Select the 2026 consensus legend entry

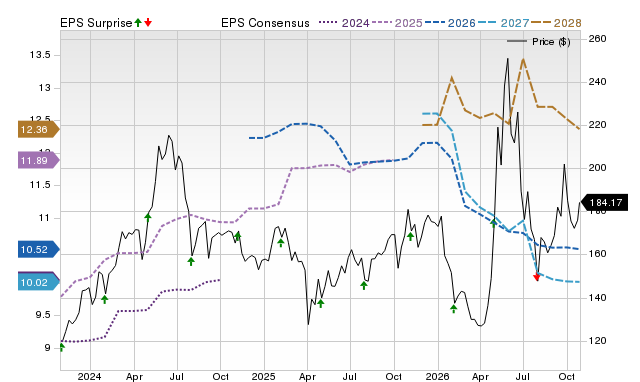click(x=450, y=23)
